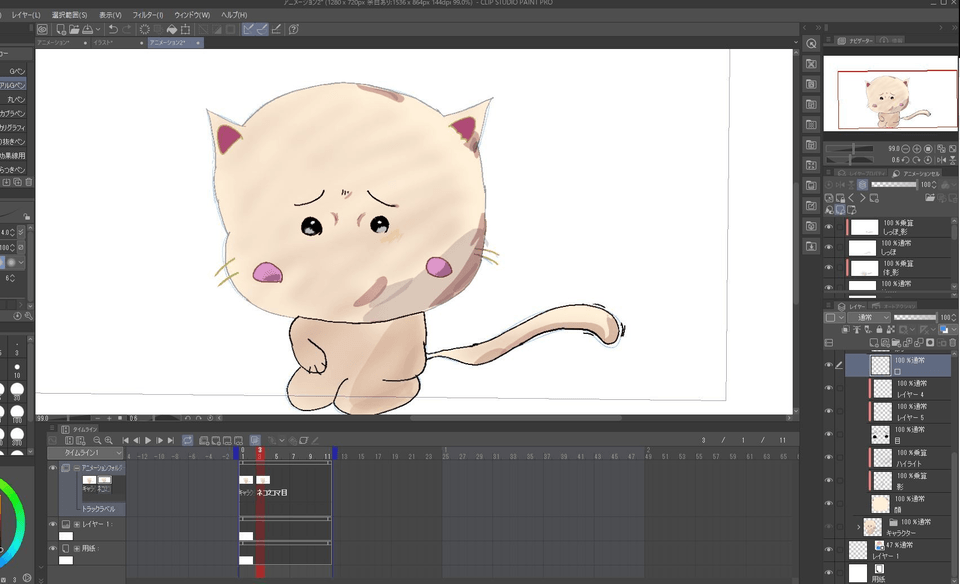The height and width of the screenshot is (584, 960).
Task: Jump to the last frame using timeline controls
Action: tap(169, 440)
